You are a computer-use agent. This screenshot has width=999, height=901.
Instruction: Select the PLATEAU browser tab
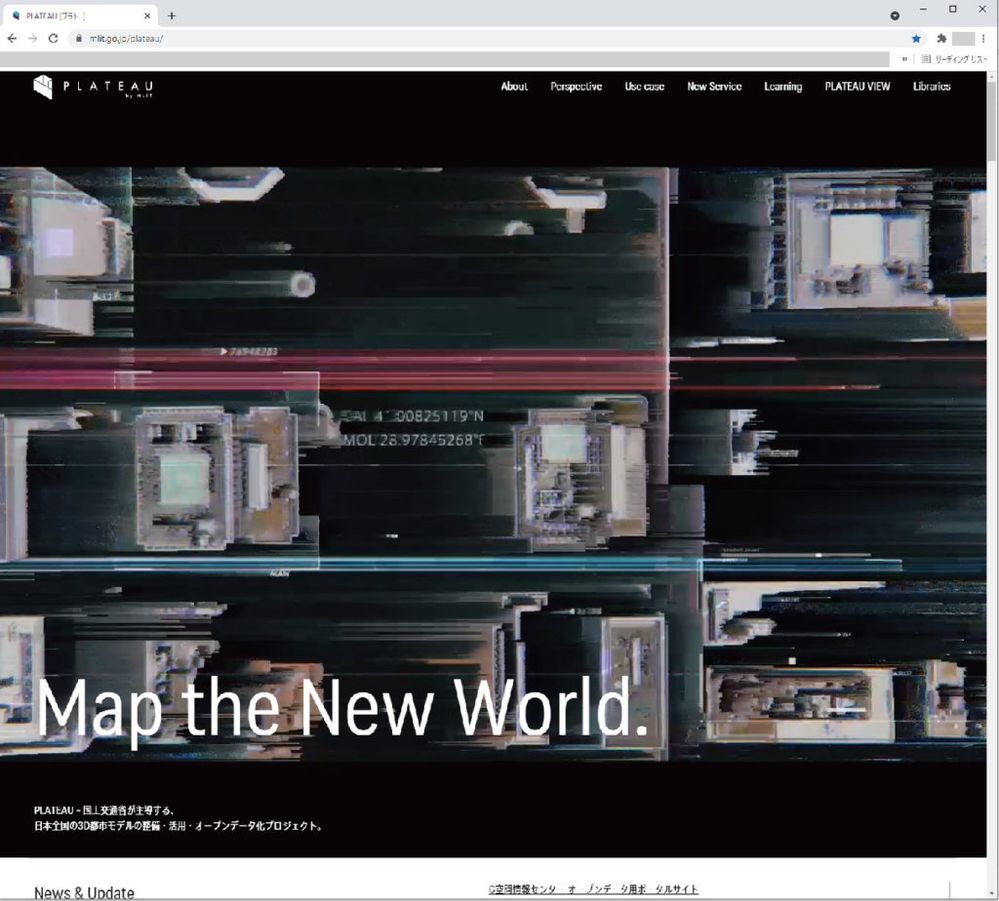[82, 16]
